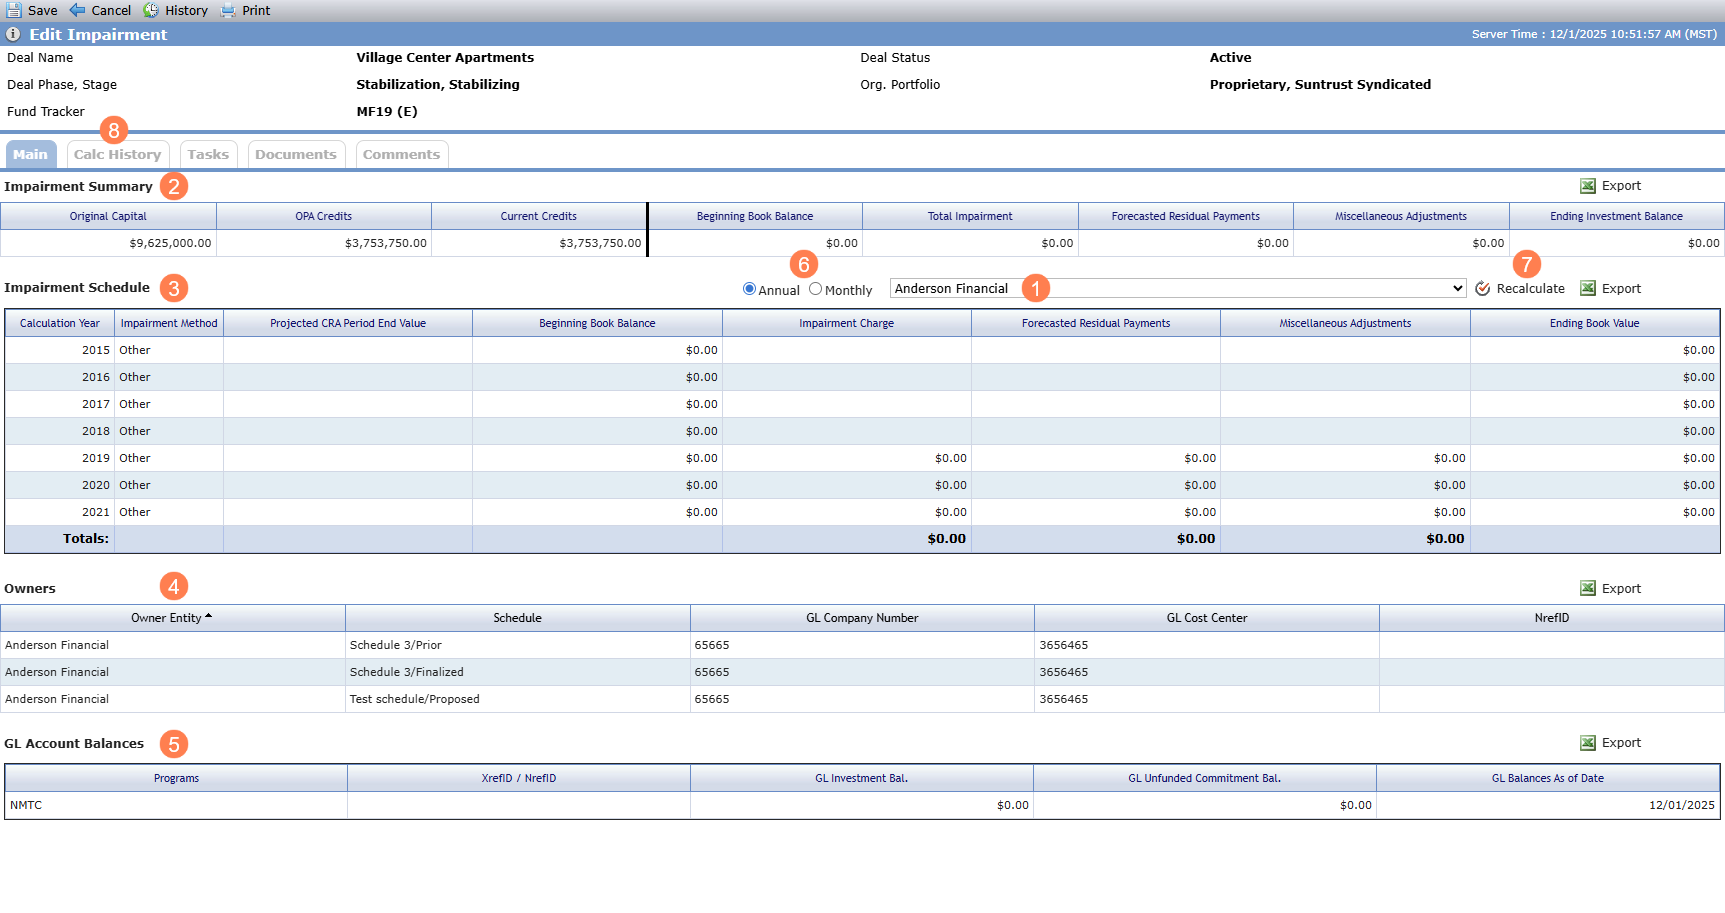Image resolution: width=1725 pixels, height=913 pixels.
Task: Export Owners table via Excel icon
Action: 1588,588
